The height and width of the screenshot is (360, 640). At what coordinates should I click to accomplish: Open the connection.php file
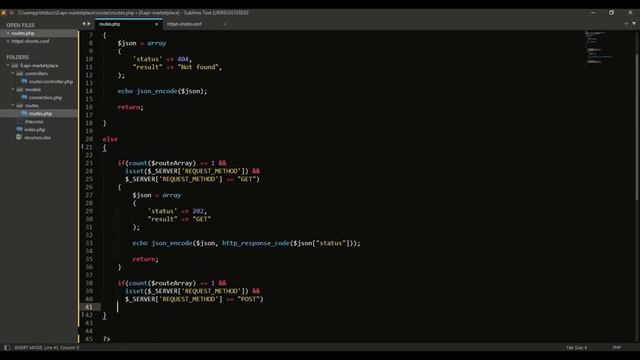(x=45, y=98)
